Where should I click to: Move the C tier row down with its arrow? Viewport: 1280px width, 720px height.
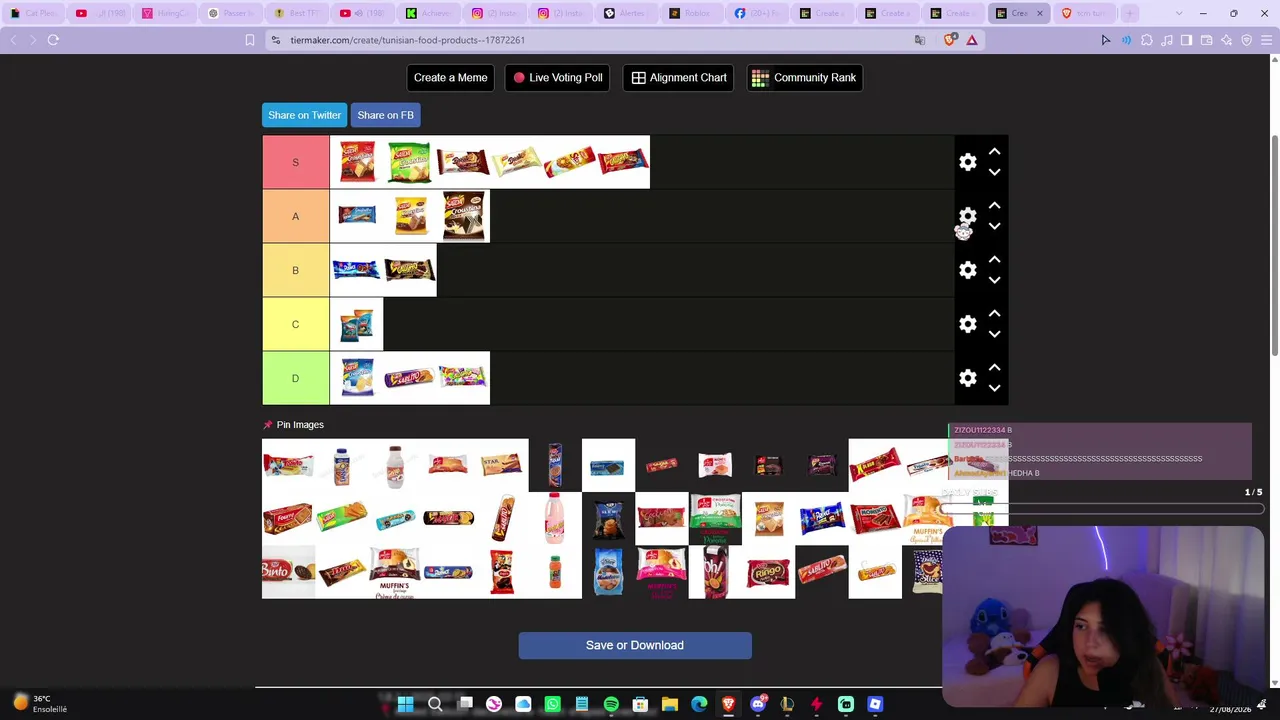point(994,335)
